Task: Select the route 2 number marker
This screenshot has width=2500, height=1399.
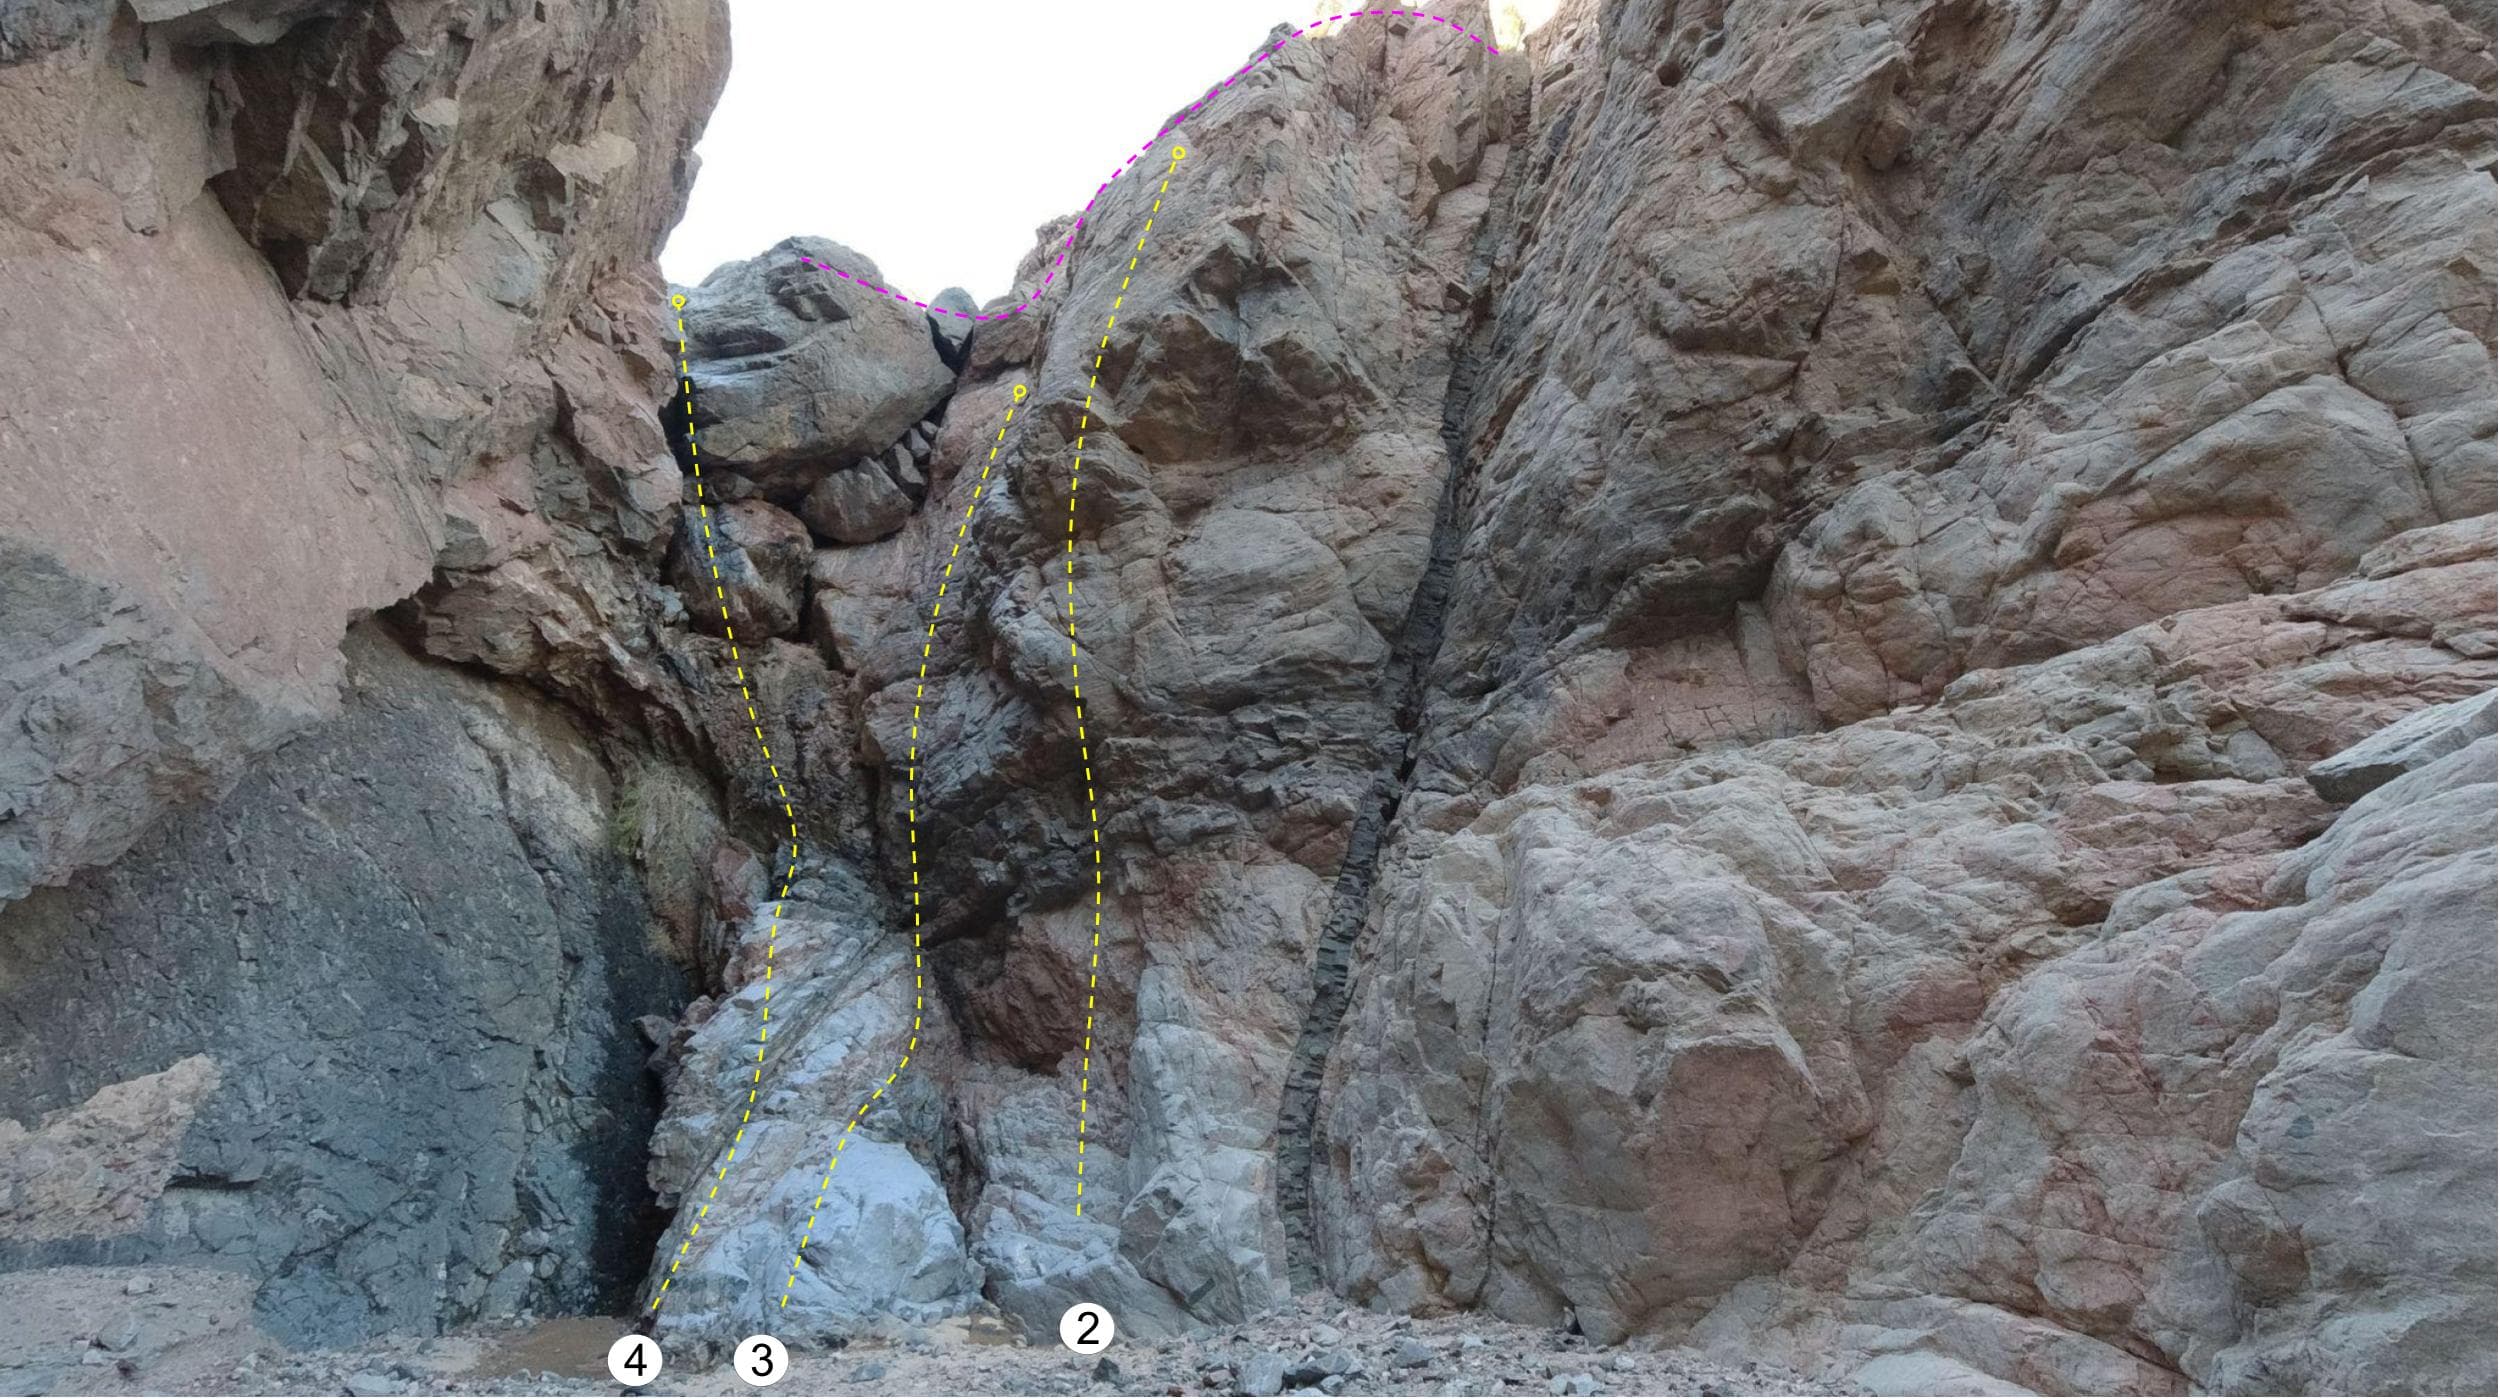Action: (1087, 1329)
